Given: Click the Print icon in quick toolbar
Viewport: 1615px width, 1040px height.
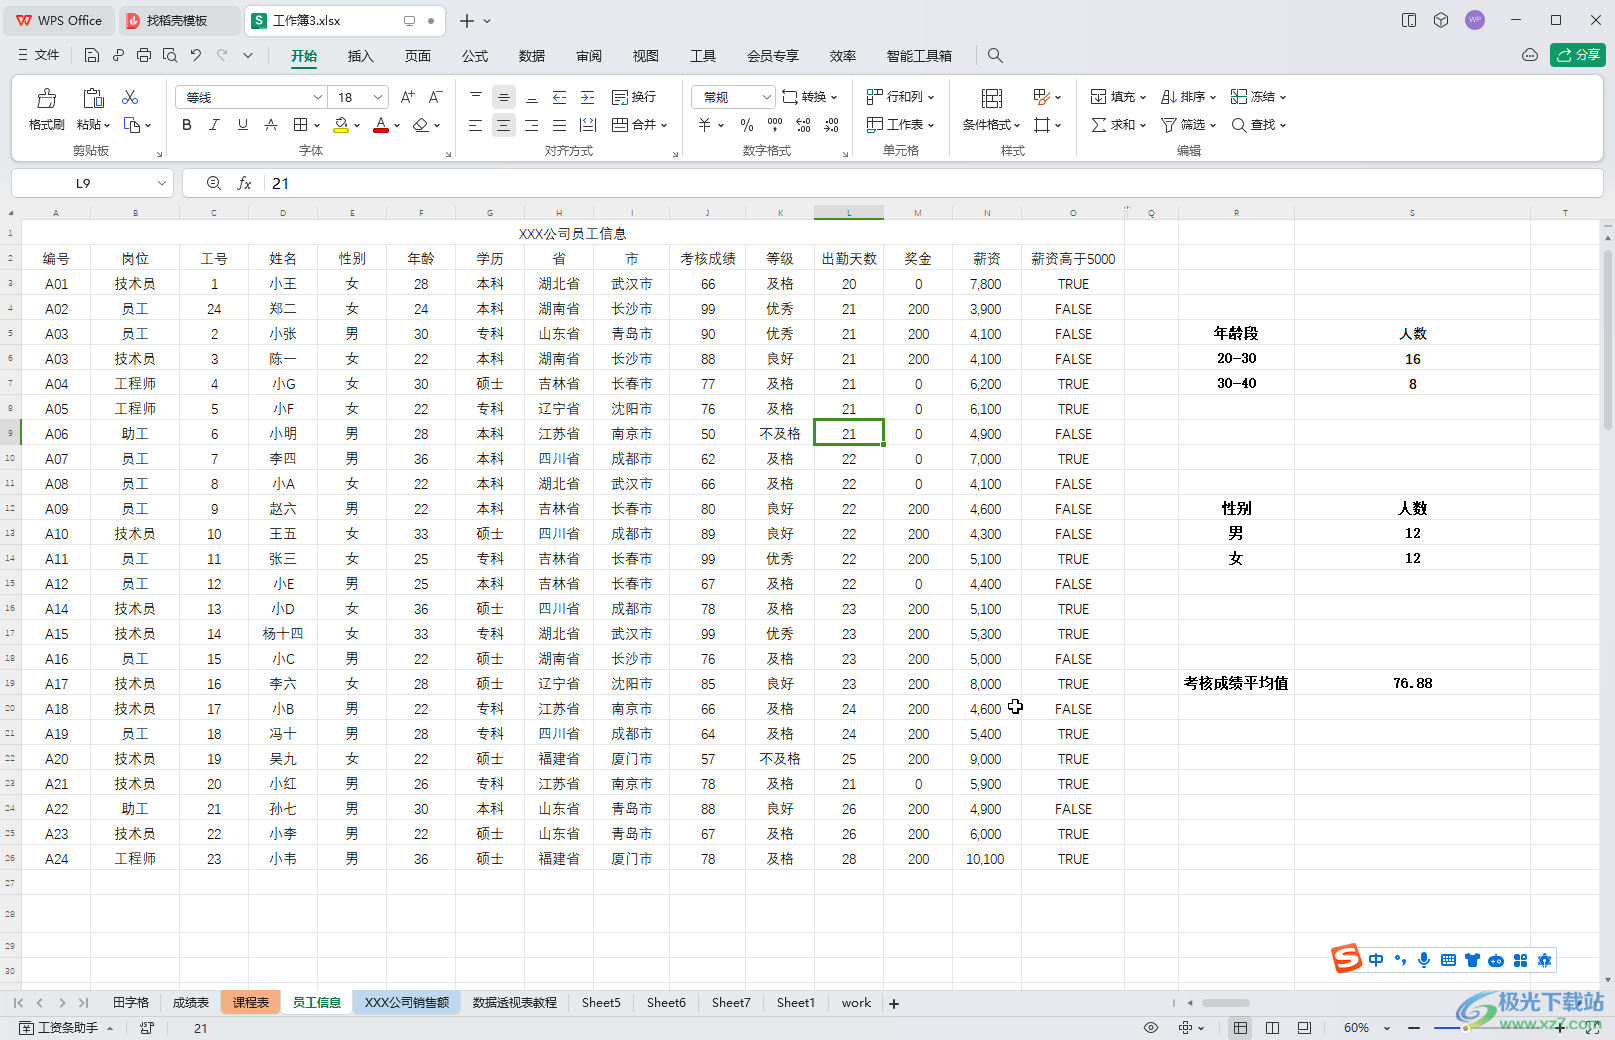Looking at the screenshot, I should [x=144, y=55].
